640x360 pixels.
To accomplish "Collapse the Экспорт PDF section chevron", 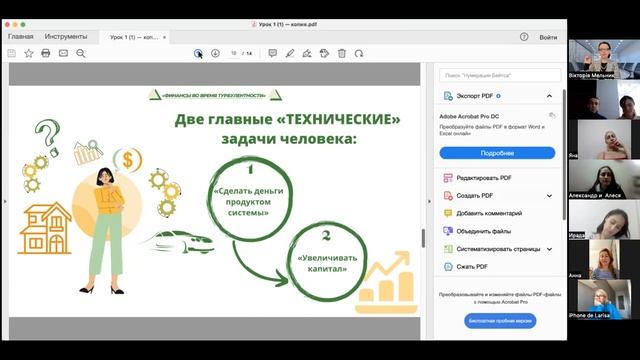I will (549, 96).
